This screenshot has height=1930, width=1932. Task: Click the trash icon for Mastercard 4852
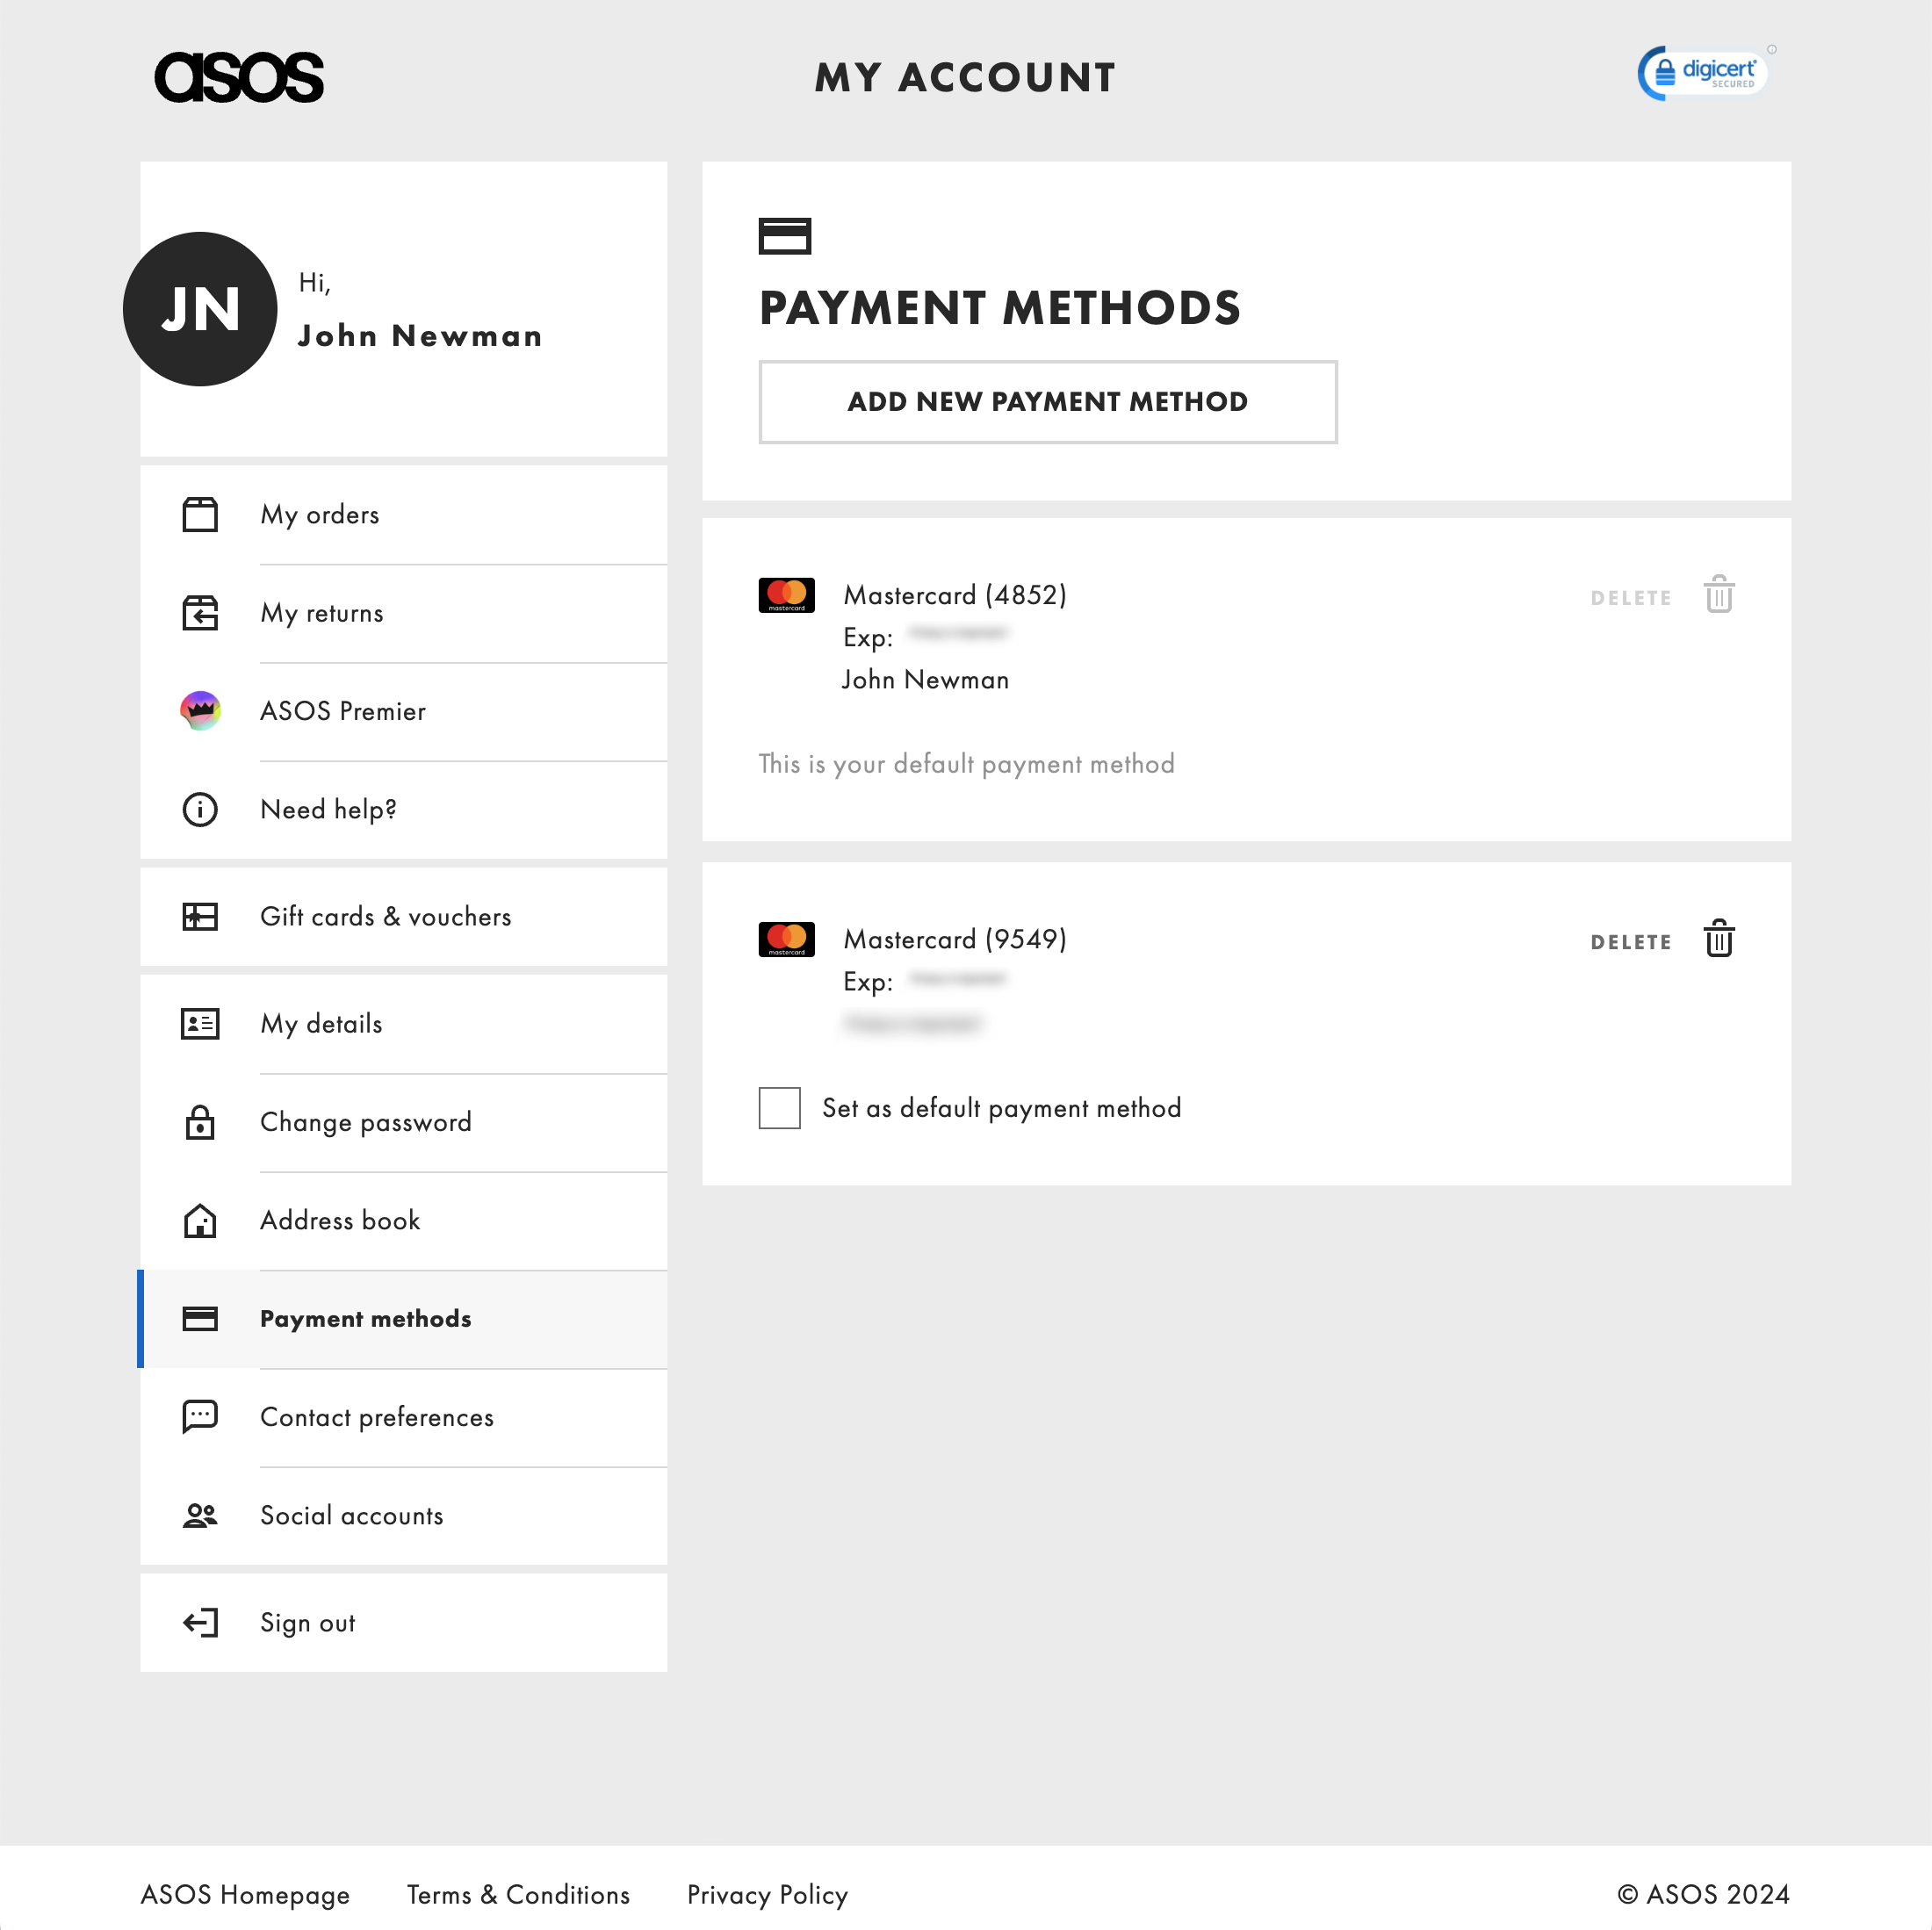tap(1719, 596)
